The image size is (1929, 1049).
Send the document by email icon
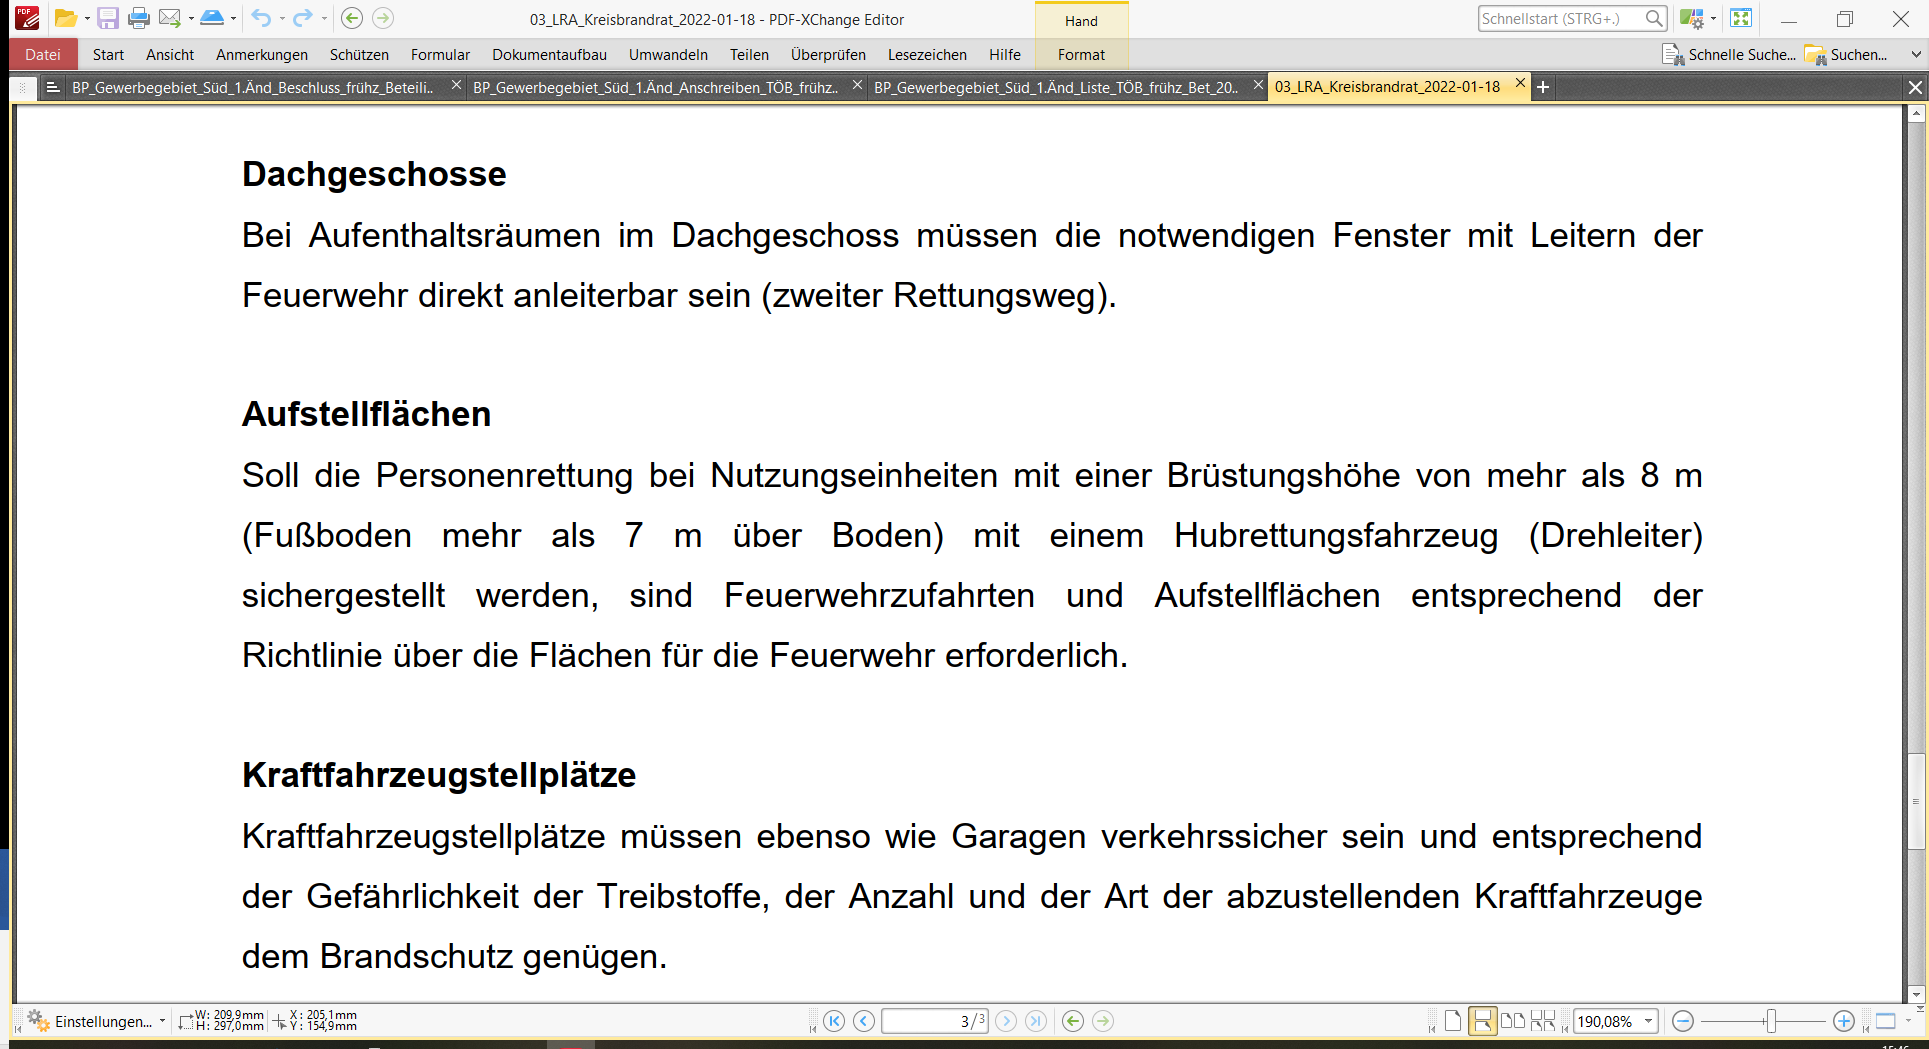tap(170, 18)
